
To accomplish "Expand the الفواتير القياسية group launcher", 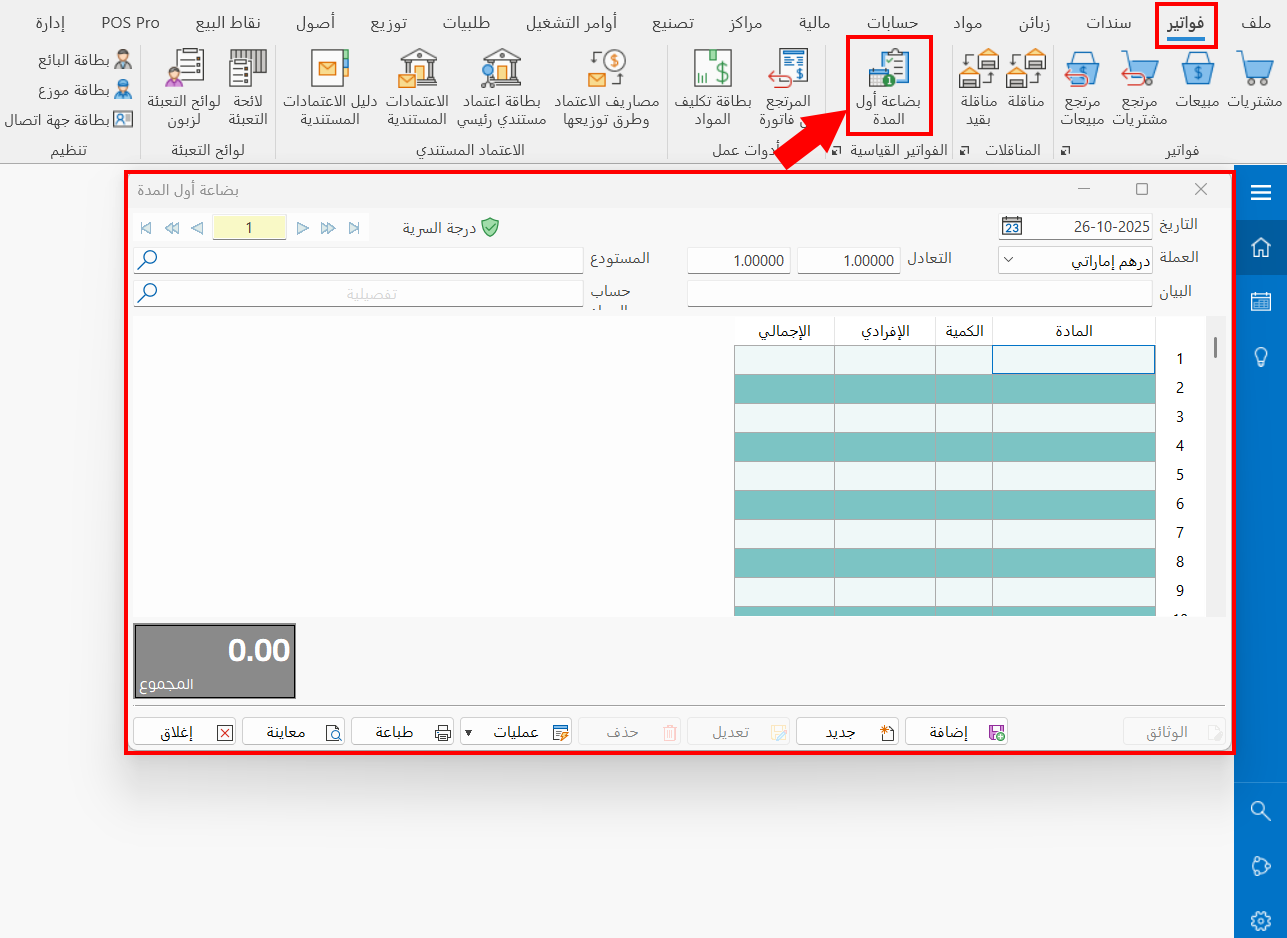I will coord(836,151).
